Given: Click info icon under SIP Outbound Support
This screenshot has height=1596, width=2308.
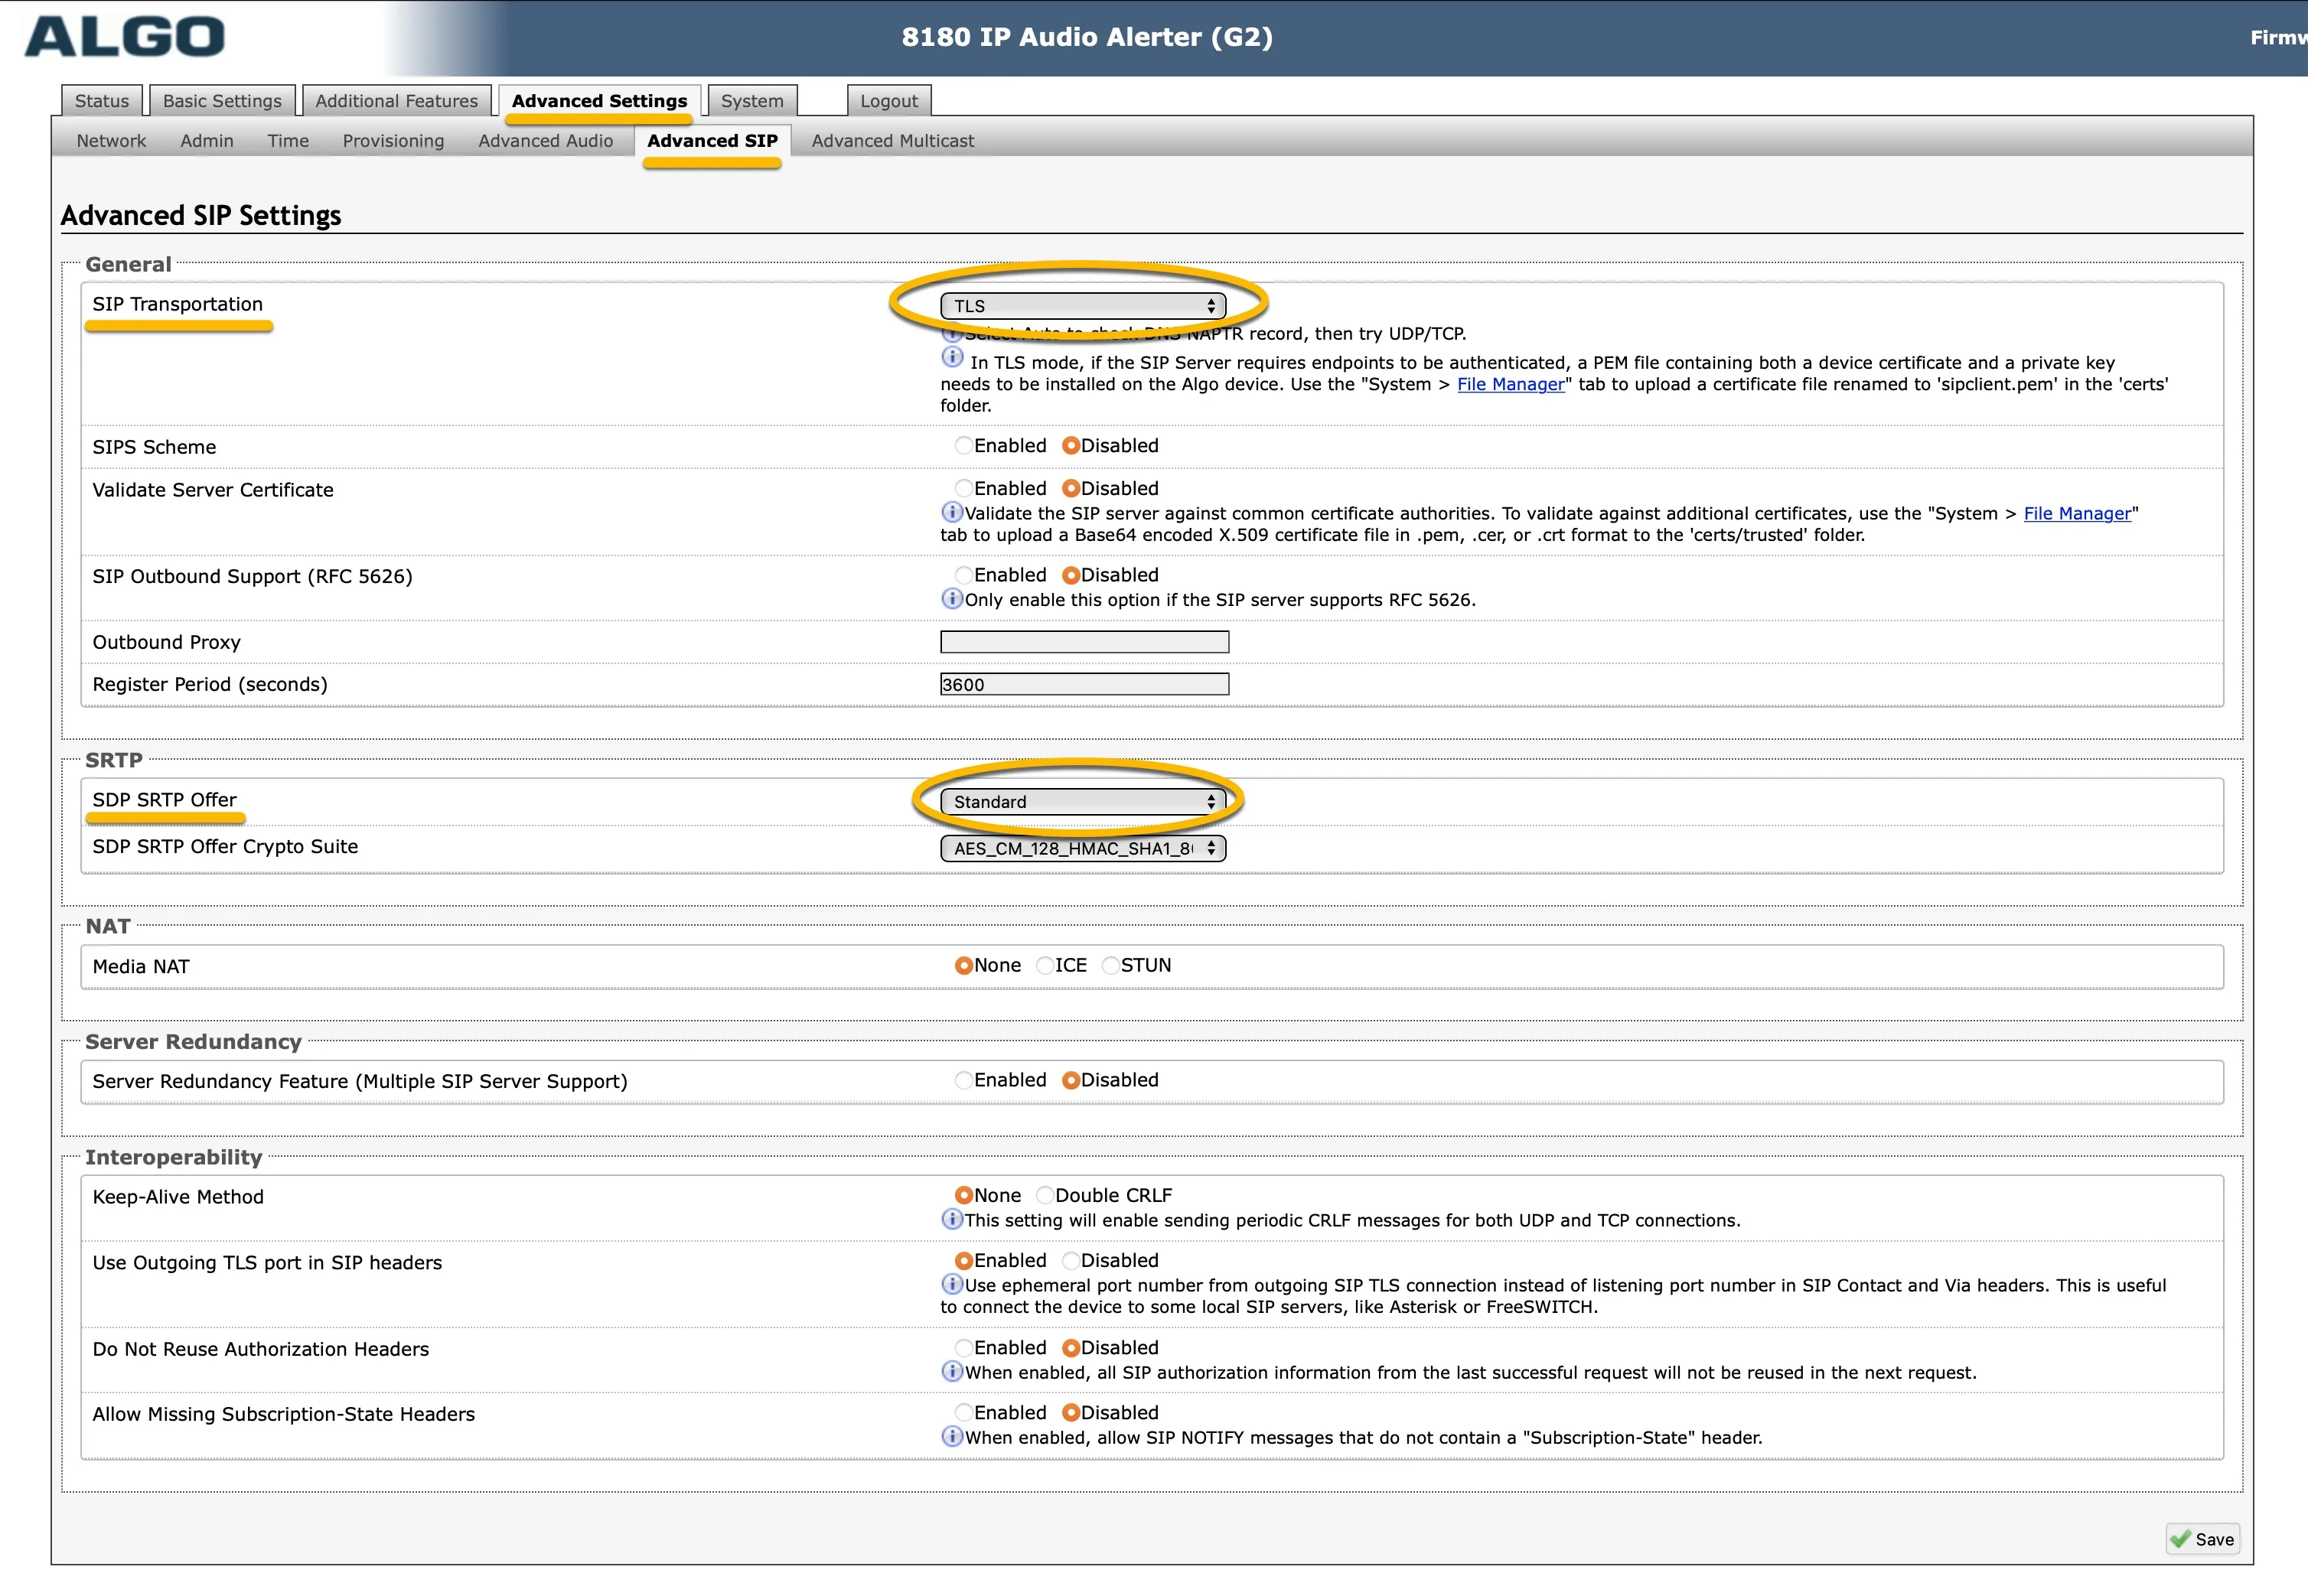Looking at the screenshot, I should tap(952, 599).
